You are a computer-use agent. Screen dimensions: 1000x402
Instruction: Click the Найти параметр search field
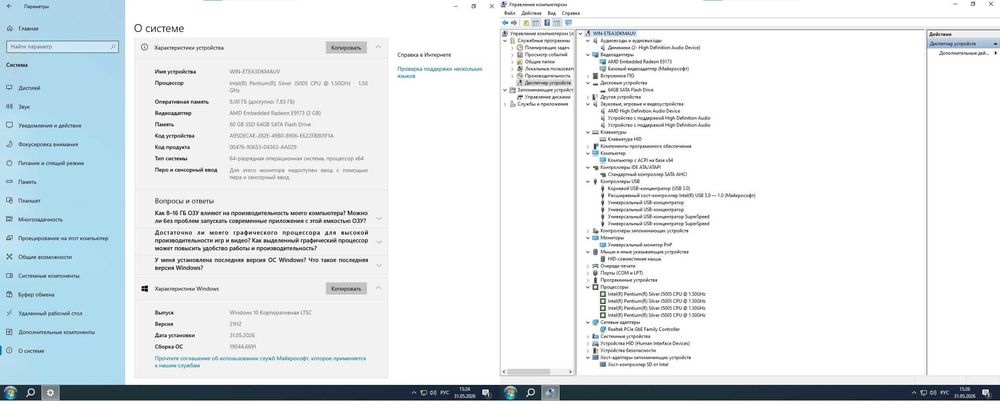point(62,47)
